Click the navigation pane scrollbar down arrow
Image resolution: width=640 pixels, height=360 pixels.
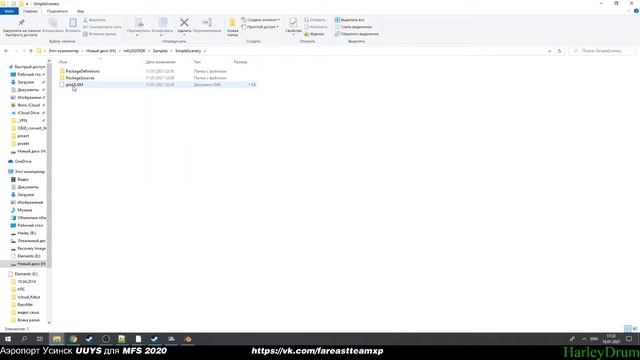[49, 323]
